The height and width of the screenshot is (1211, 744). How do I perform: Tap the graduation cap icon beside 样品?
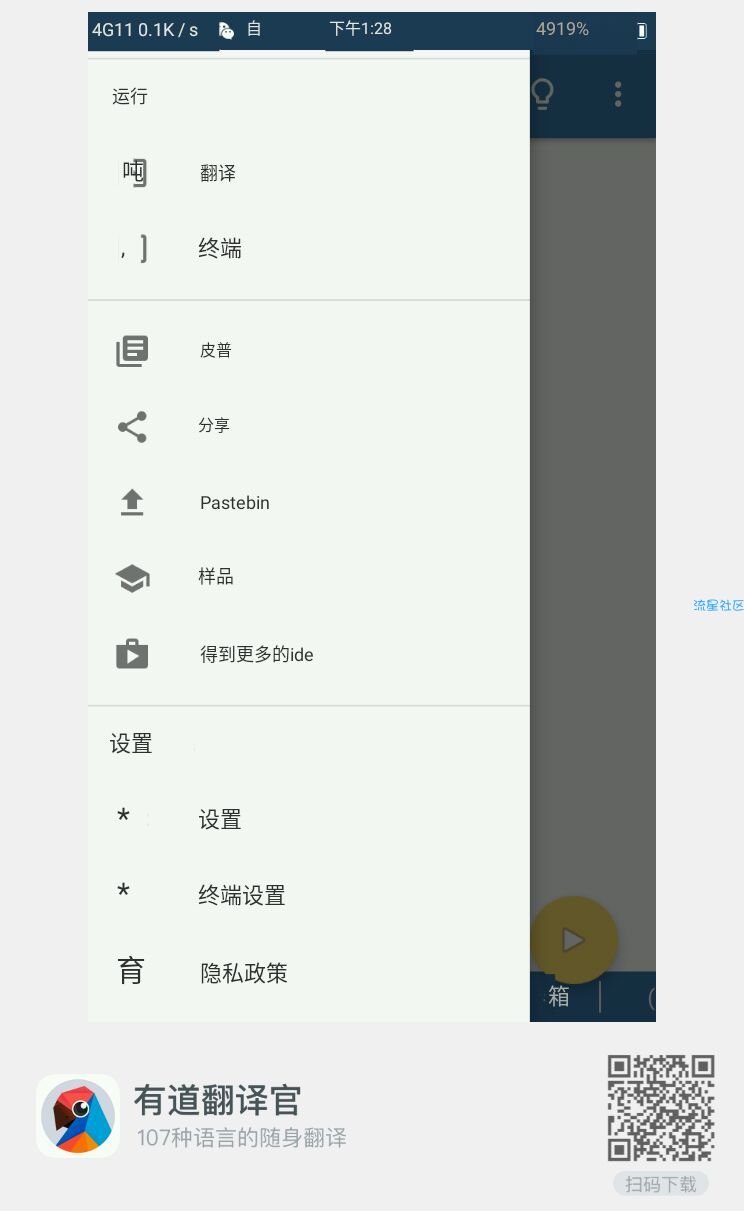(132, 578)
